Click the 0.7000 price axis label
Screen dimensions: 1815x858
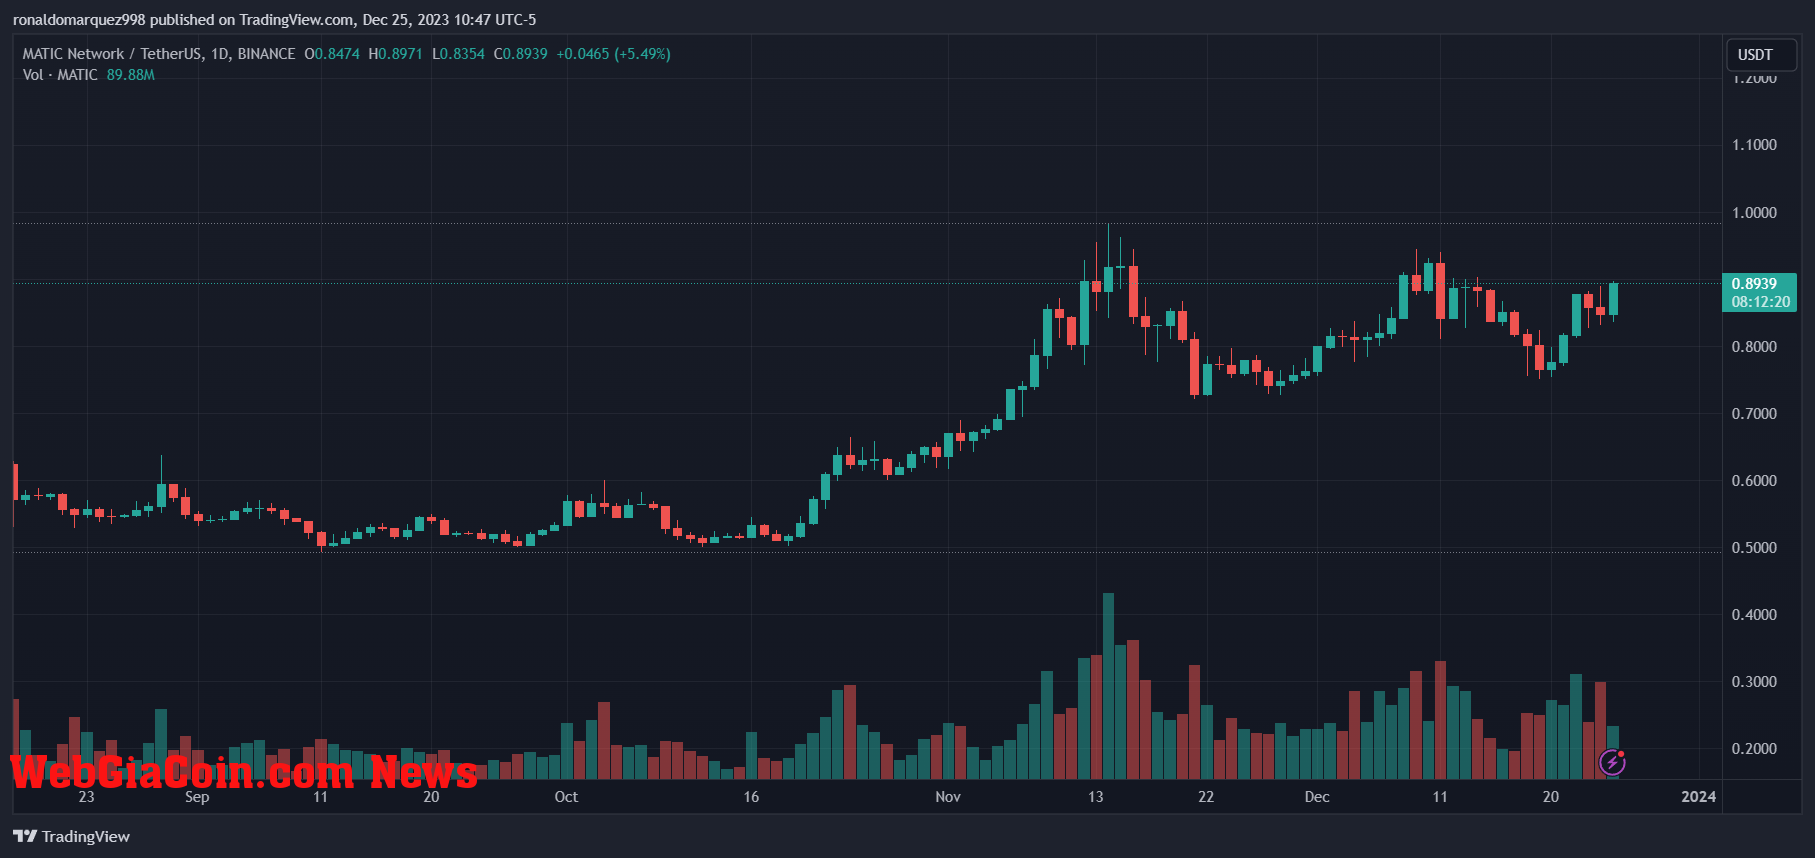pyautogui.click(x=1754, y=414)
